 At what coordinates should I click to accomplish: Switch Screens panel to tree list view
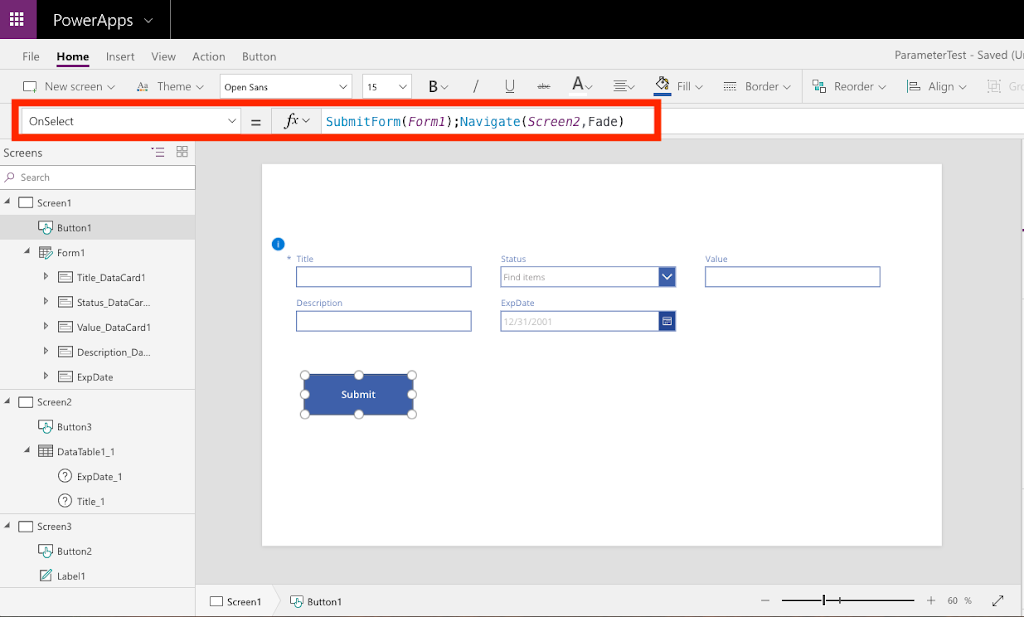[x=158, y=152]
